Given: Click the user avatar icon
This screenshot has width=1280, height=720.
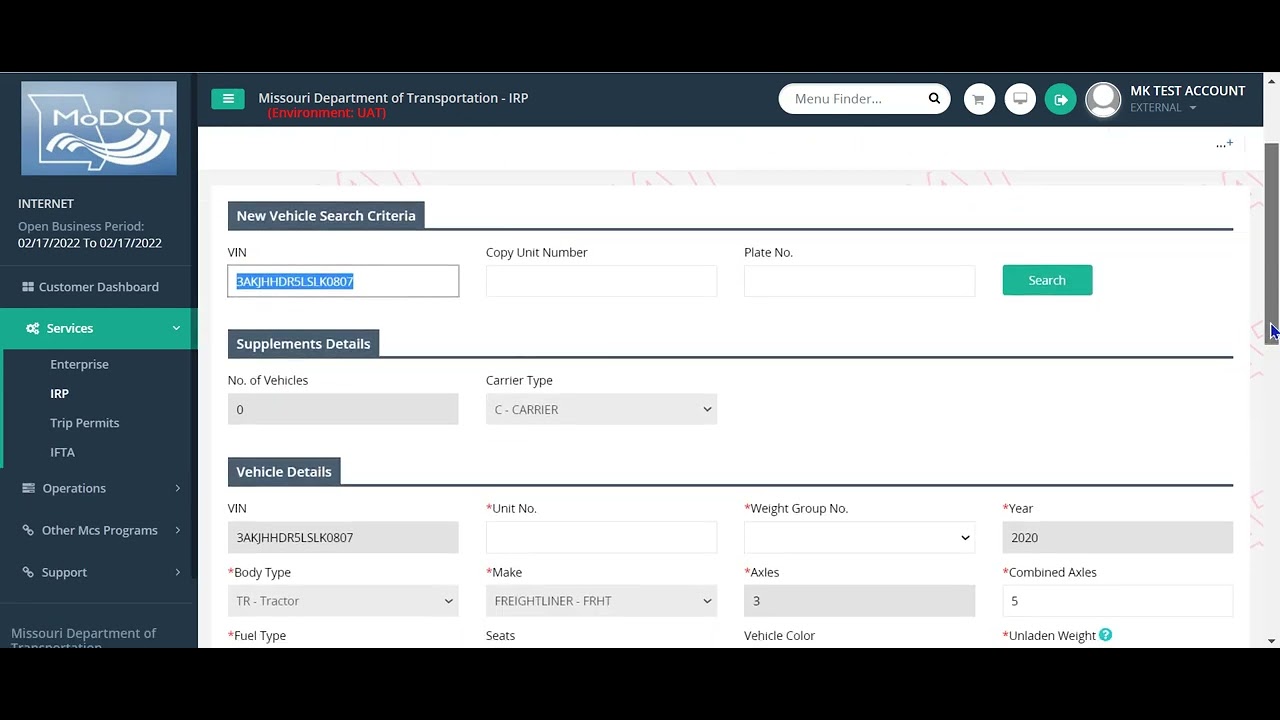Looking at the screenshot, I should tap(1103, 99).
